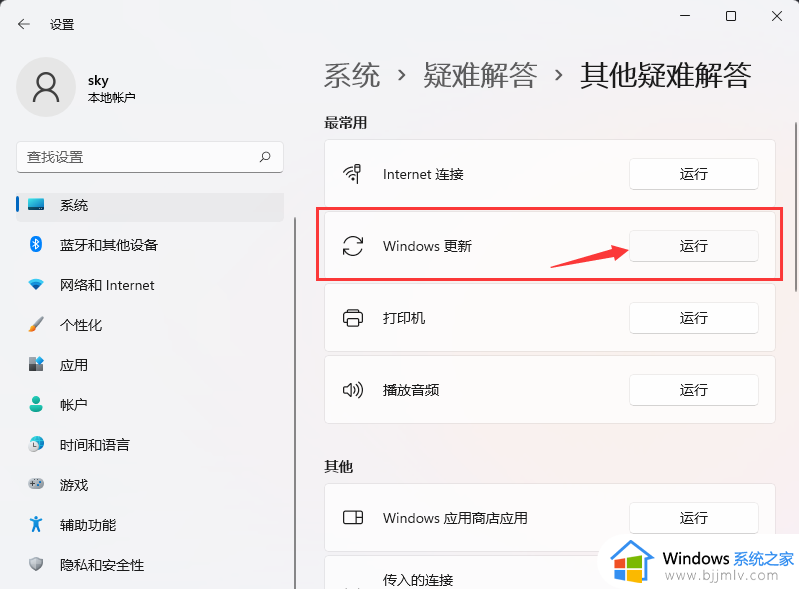Click the Privacy shield icon
This screenshot has width=799, height=589.
point(36,564)
